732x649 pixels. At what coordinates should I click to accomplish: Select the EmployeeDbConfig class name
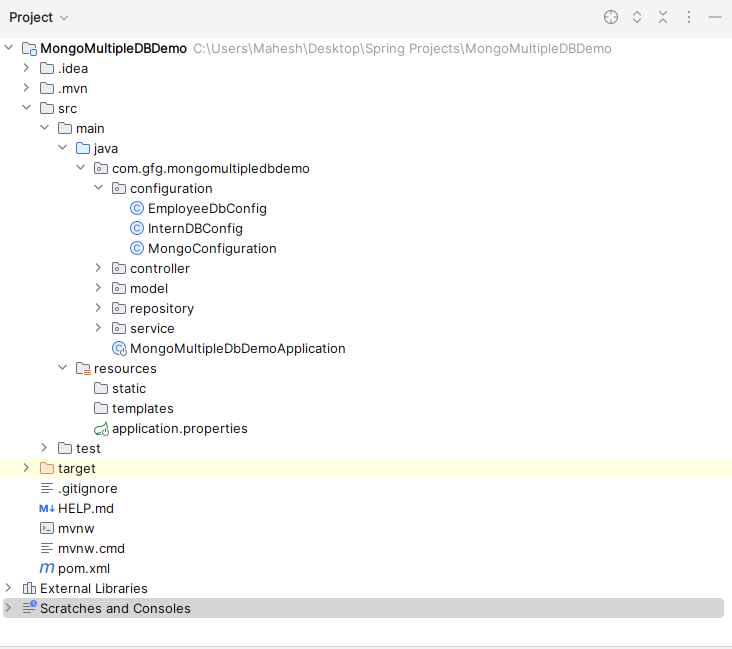click(207, 208)
